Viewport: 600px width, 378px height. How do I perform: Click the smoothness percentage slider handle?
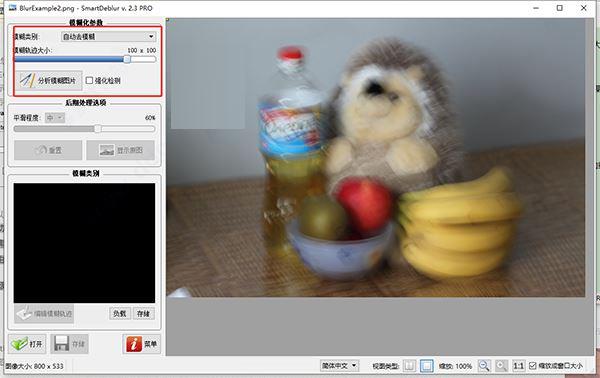point(98,129)
